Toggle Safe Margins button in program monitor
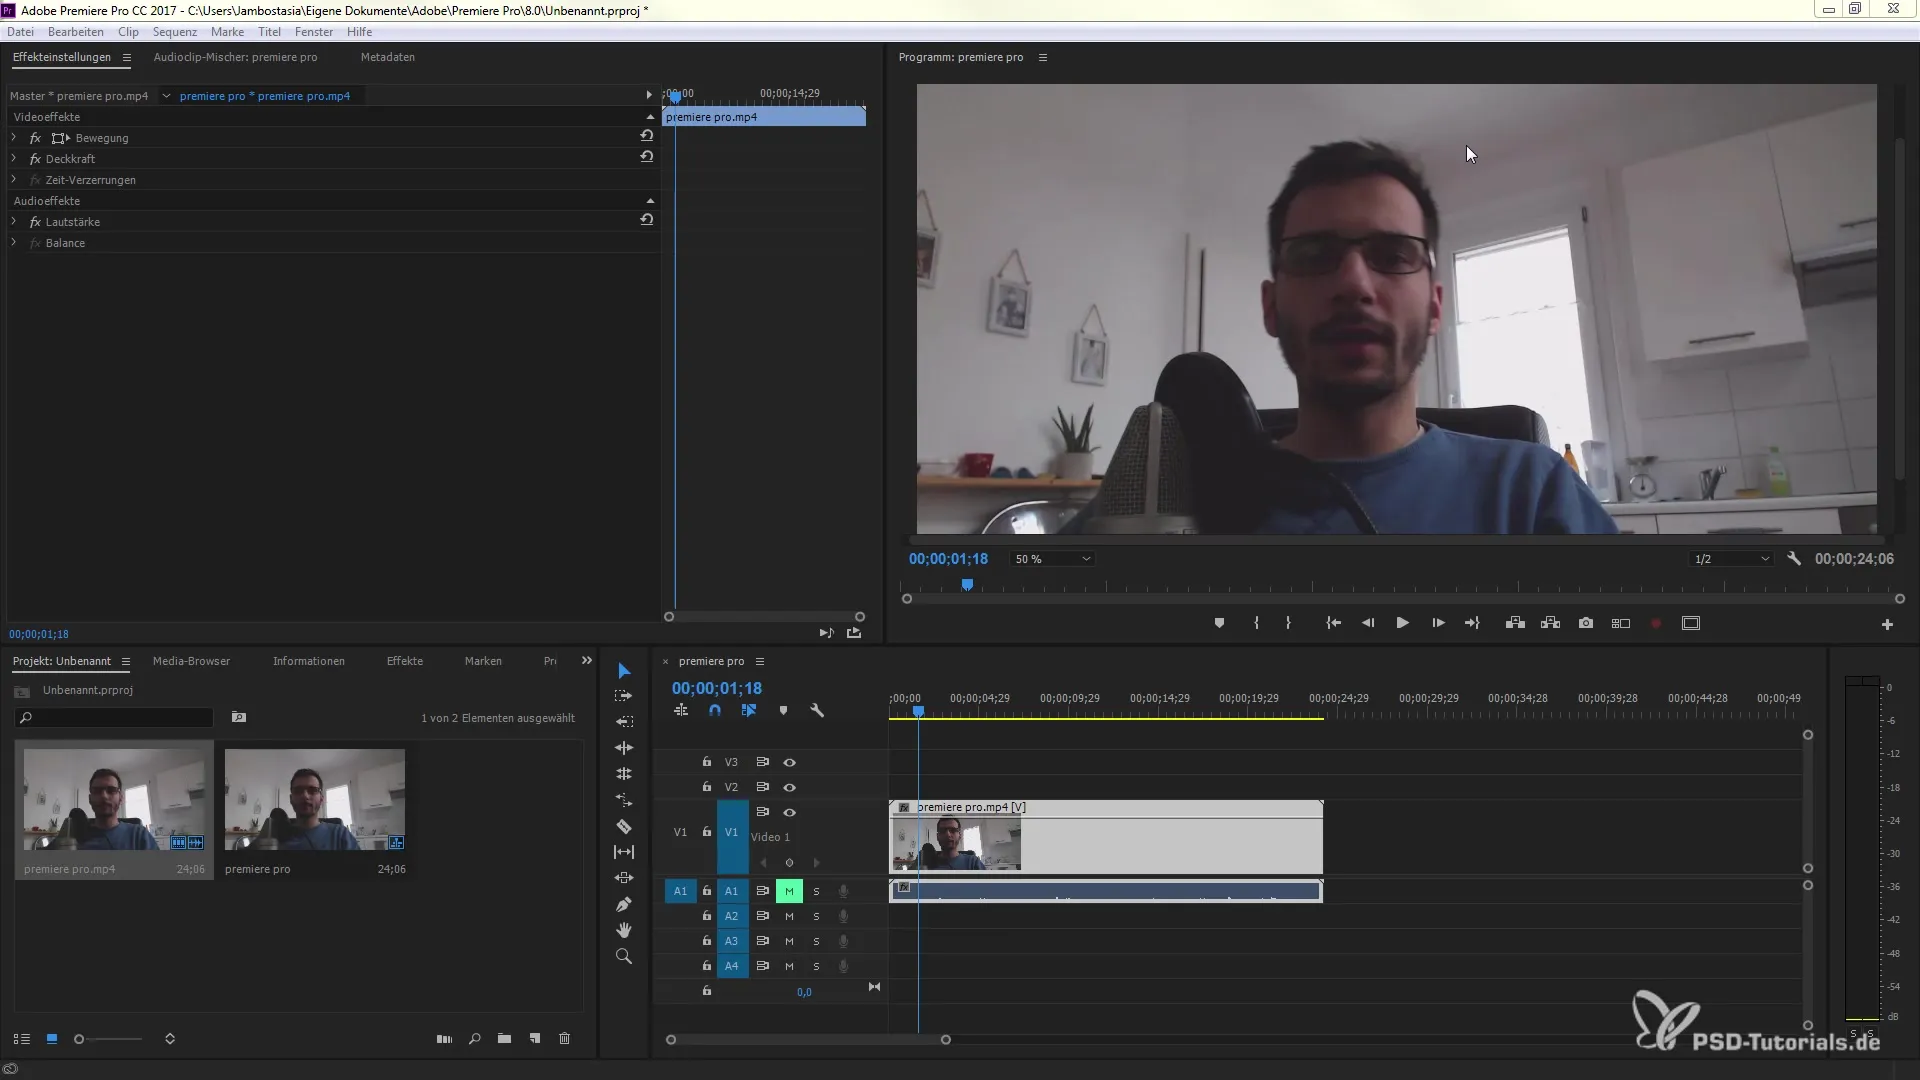The width and height of the screenshot is (1920, 1080). (1691, 623)
